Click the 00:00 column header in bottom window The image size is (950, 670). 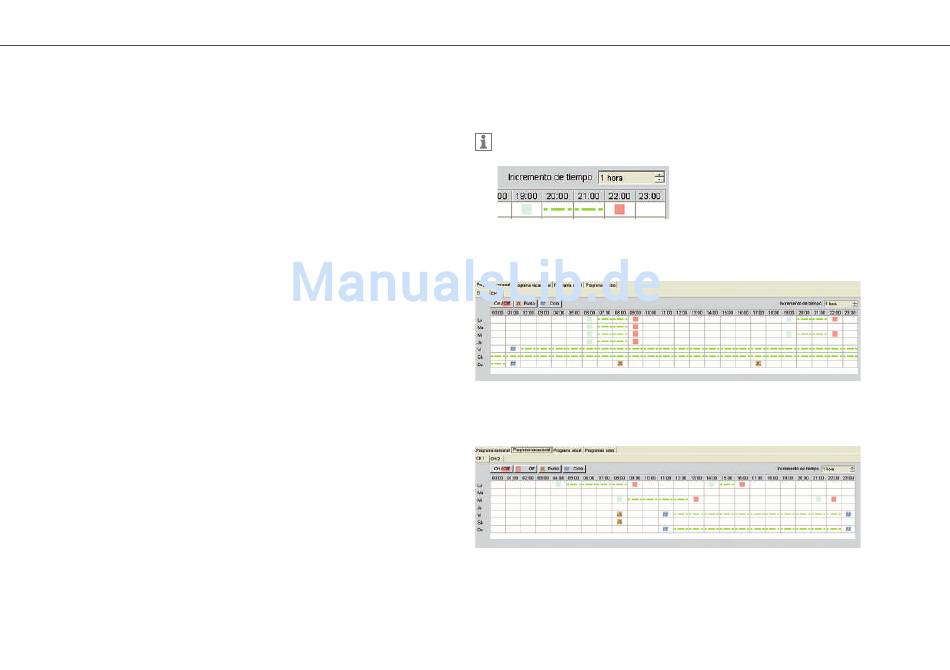click(x=497, y=478)
